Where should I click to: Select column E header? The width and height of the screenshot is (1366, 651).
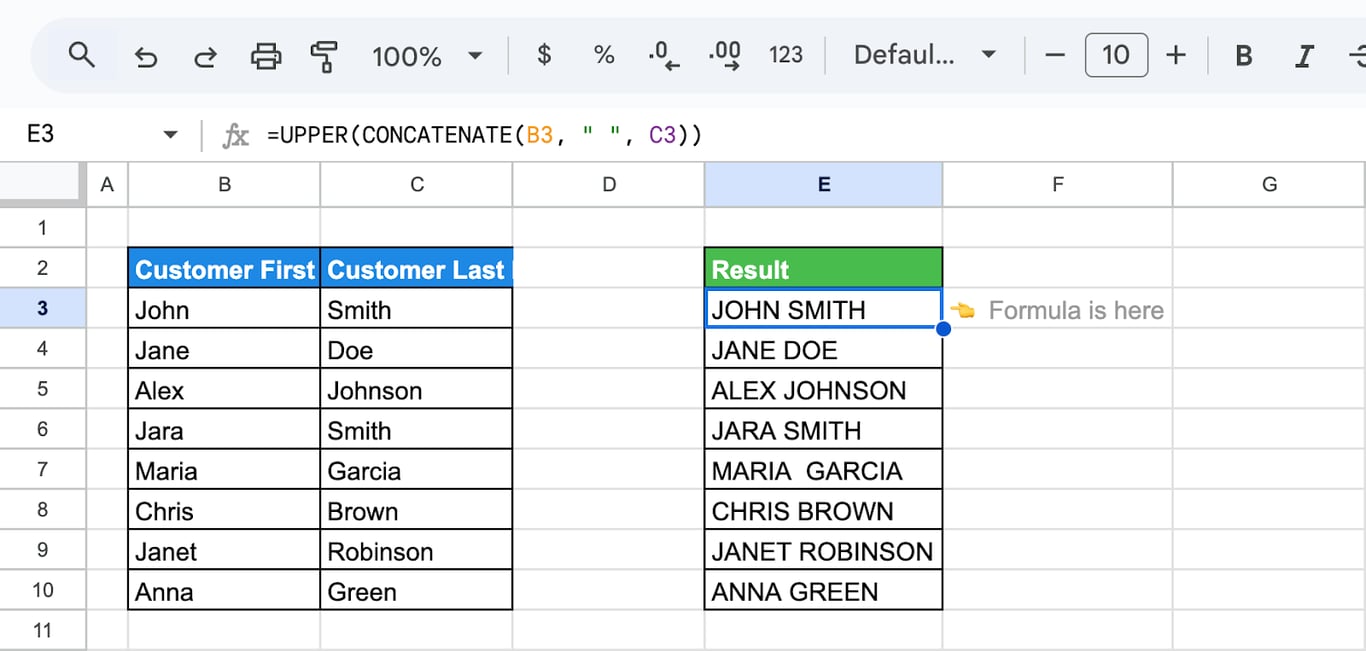pyautogui.click(x=823, y=185)
